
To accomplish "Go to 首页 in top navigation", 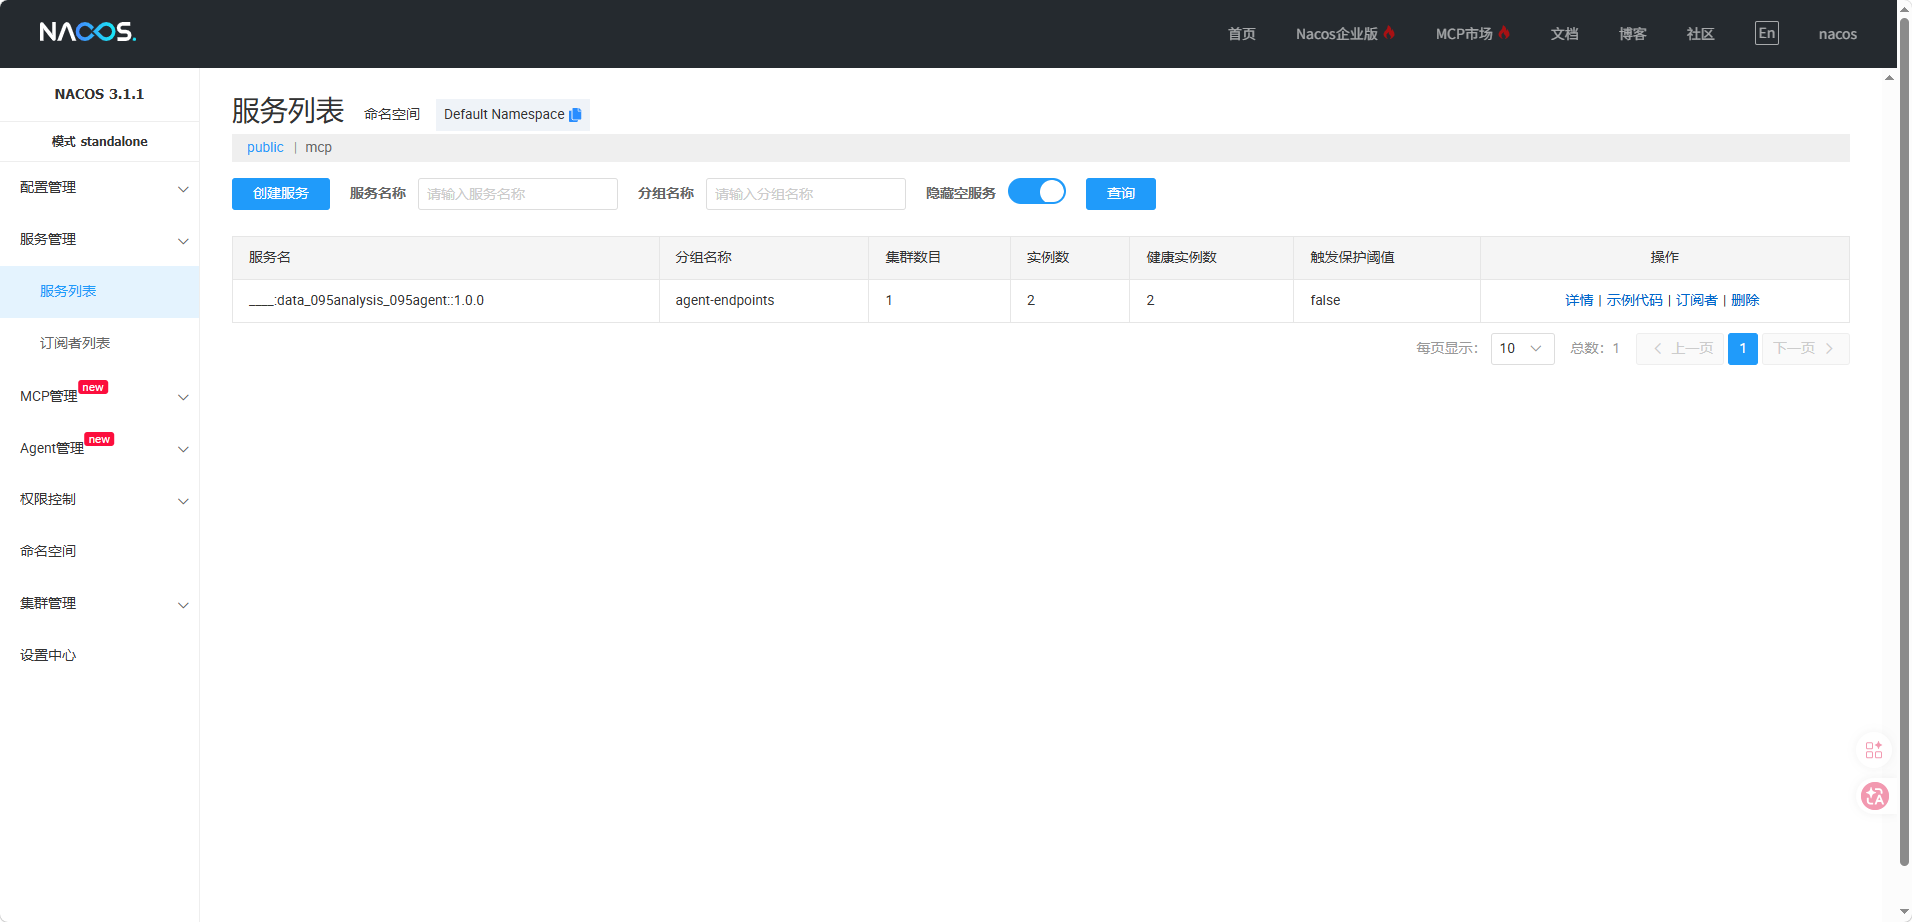I will (1241, 34).
